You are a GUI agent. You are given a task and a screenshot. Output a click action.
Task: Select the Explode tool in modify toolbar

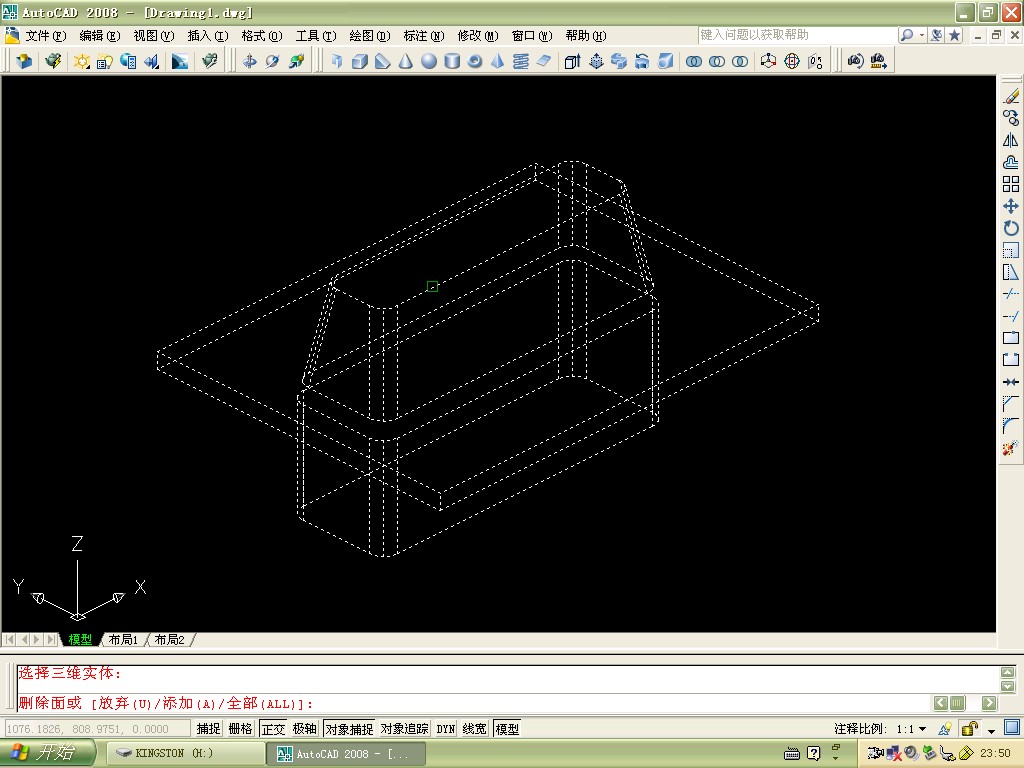(x=1011, y=448)
